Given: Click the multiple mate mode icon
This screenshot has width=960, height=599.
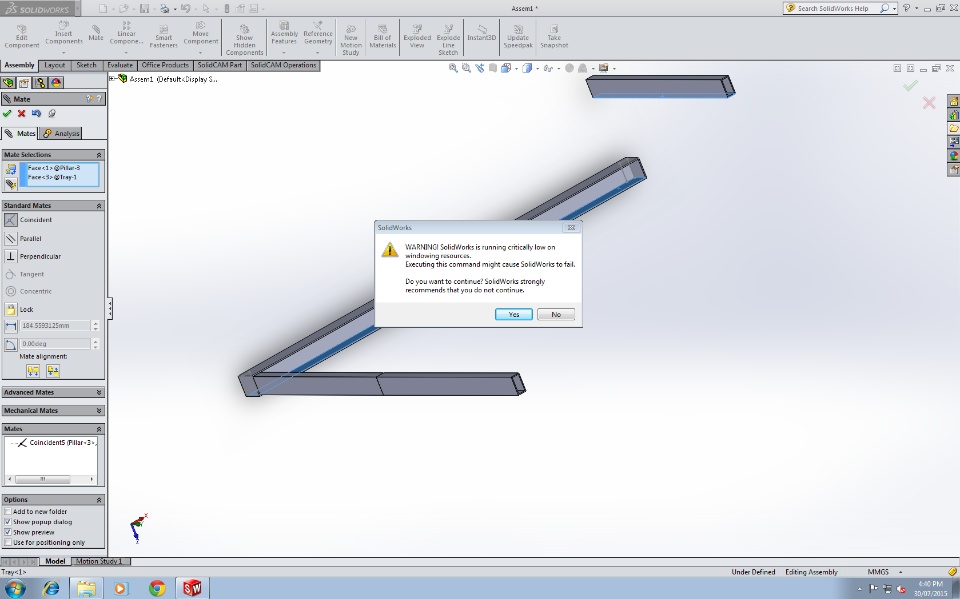Looking at the screenshot, I should 10,183.
